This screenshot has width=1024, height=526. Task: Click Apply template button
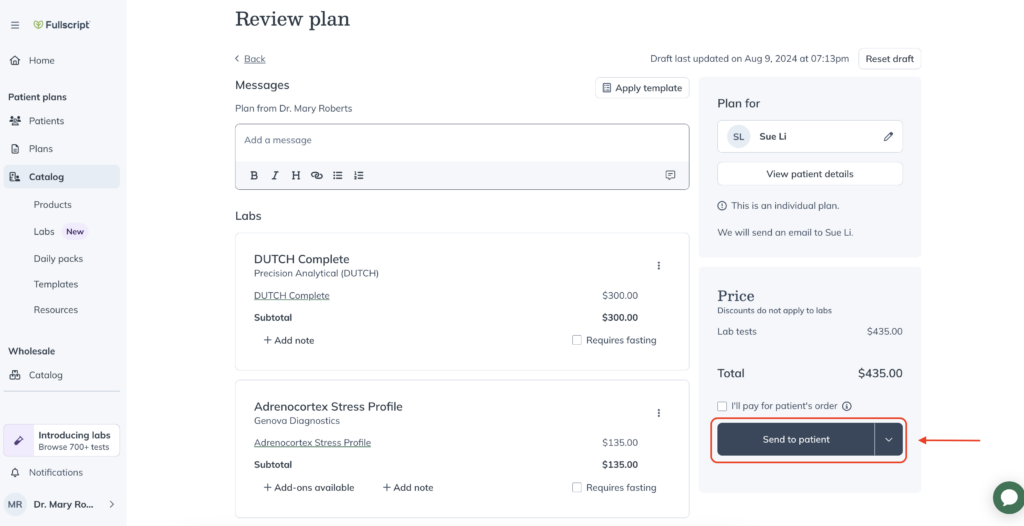(642, 88)
